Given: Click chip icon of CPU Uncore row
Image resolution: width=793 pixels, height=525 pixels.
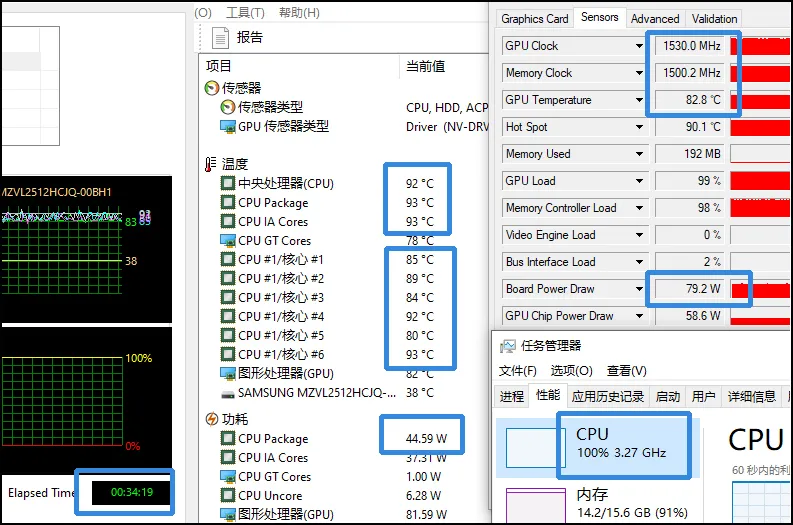Looking at the screenshot, I should coord(228,495).
